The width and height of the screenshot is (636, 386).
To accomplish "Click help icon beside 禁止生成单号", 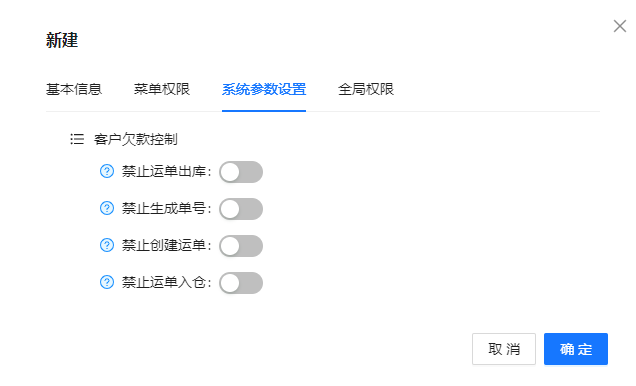I will pyautogui.click(x=107, y=208).
